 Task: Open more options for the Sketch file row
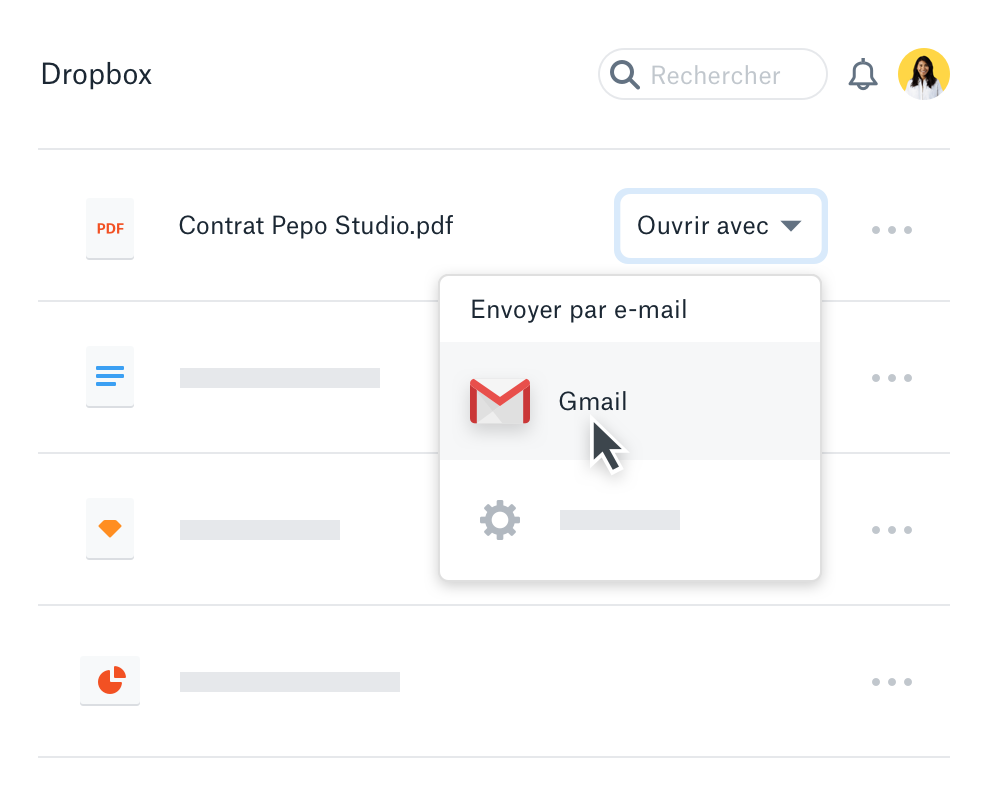[x=892, y=530]
